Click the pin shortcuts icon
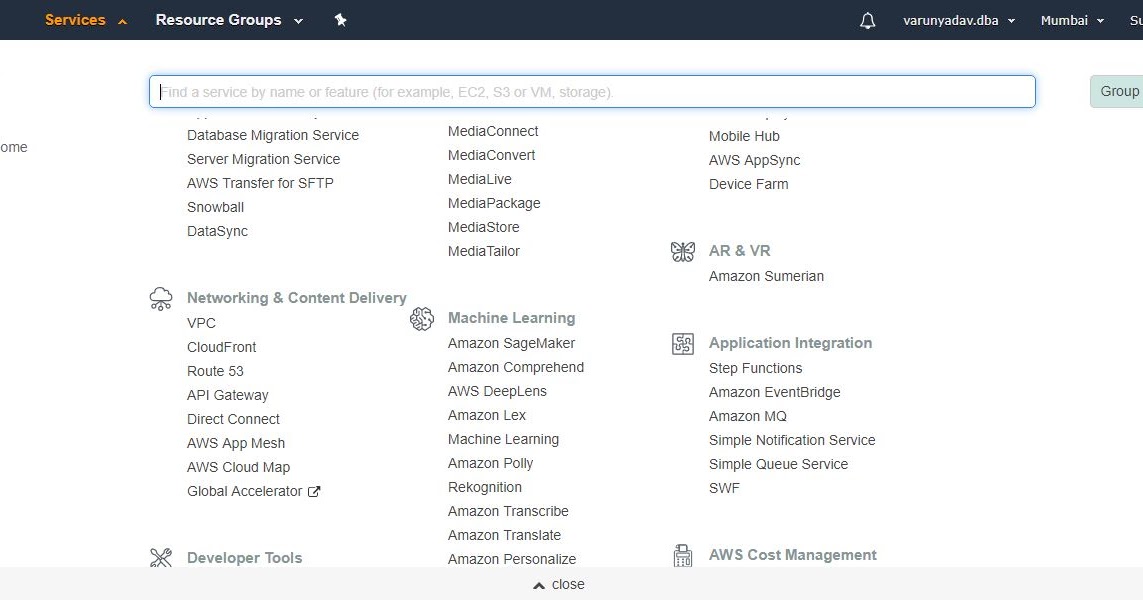 [x=340, y=20]
